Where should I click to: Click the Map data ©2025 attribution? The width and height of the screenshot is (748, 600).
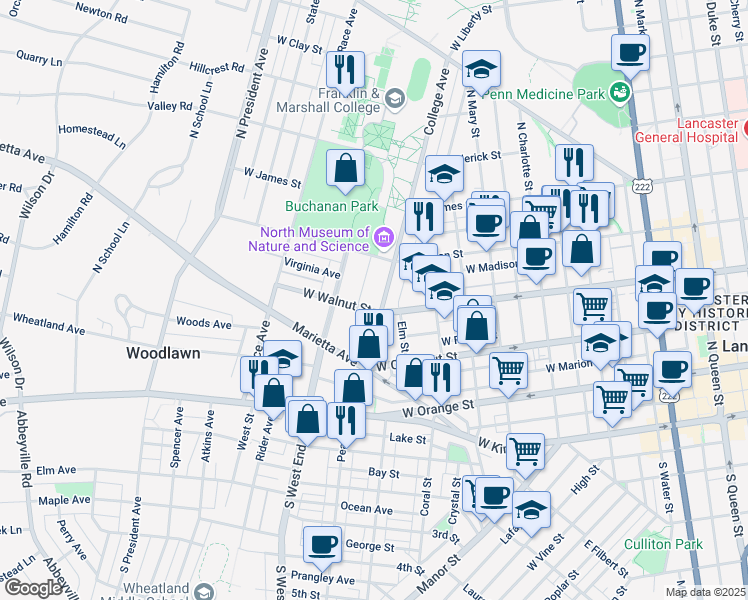coord(706,592)
